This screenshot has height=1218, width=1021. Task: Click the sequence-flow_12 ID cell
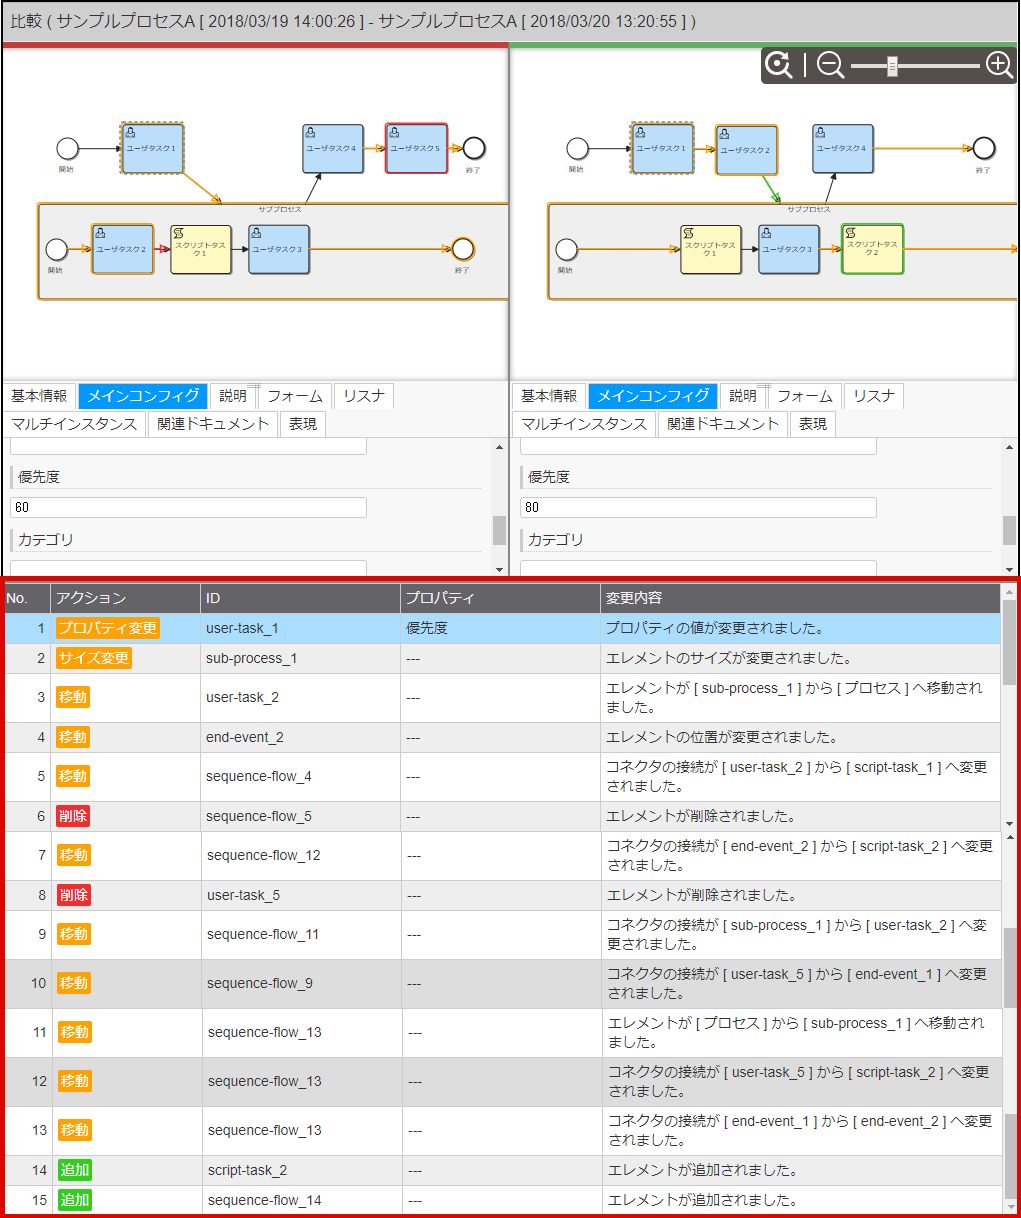point(301,855)
